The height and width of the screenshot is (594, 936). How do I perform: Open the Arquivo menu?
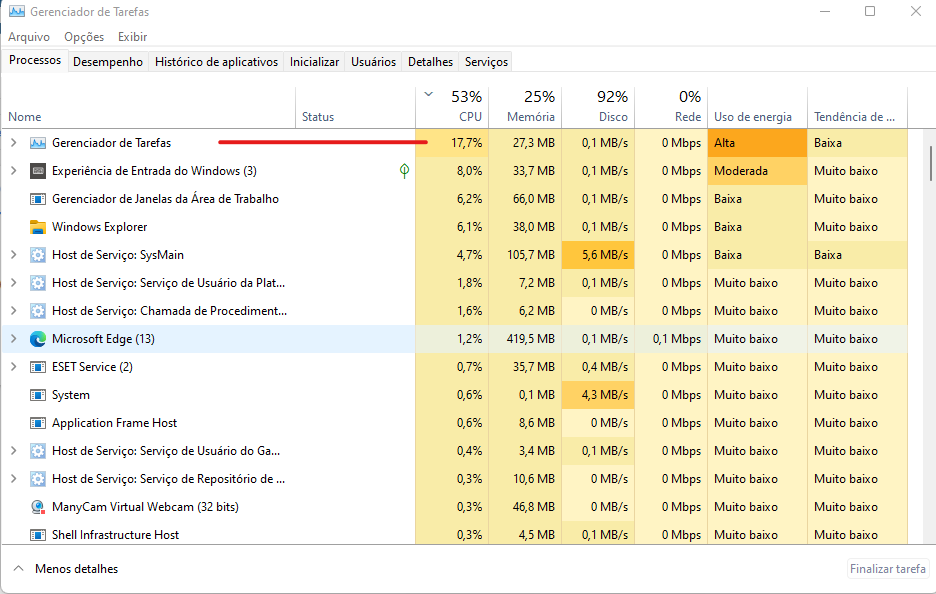click(29, 37)
